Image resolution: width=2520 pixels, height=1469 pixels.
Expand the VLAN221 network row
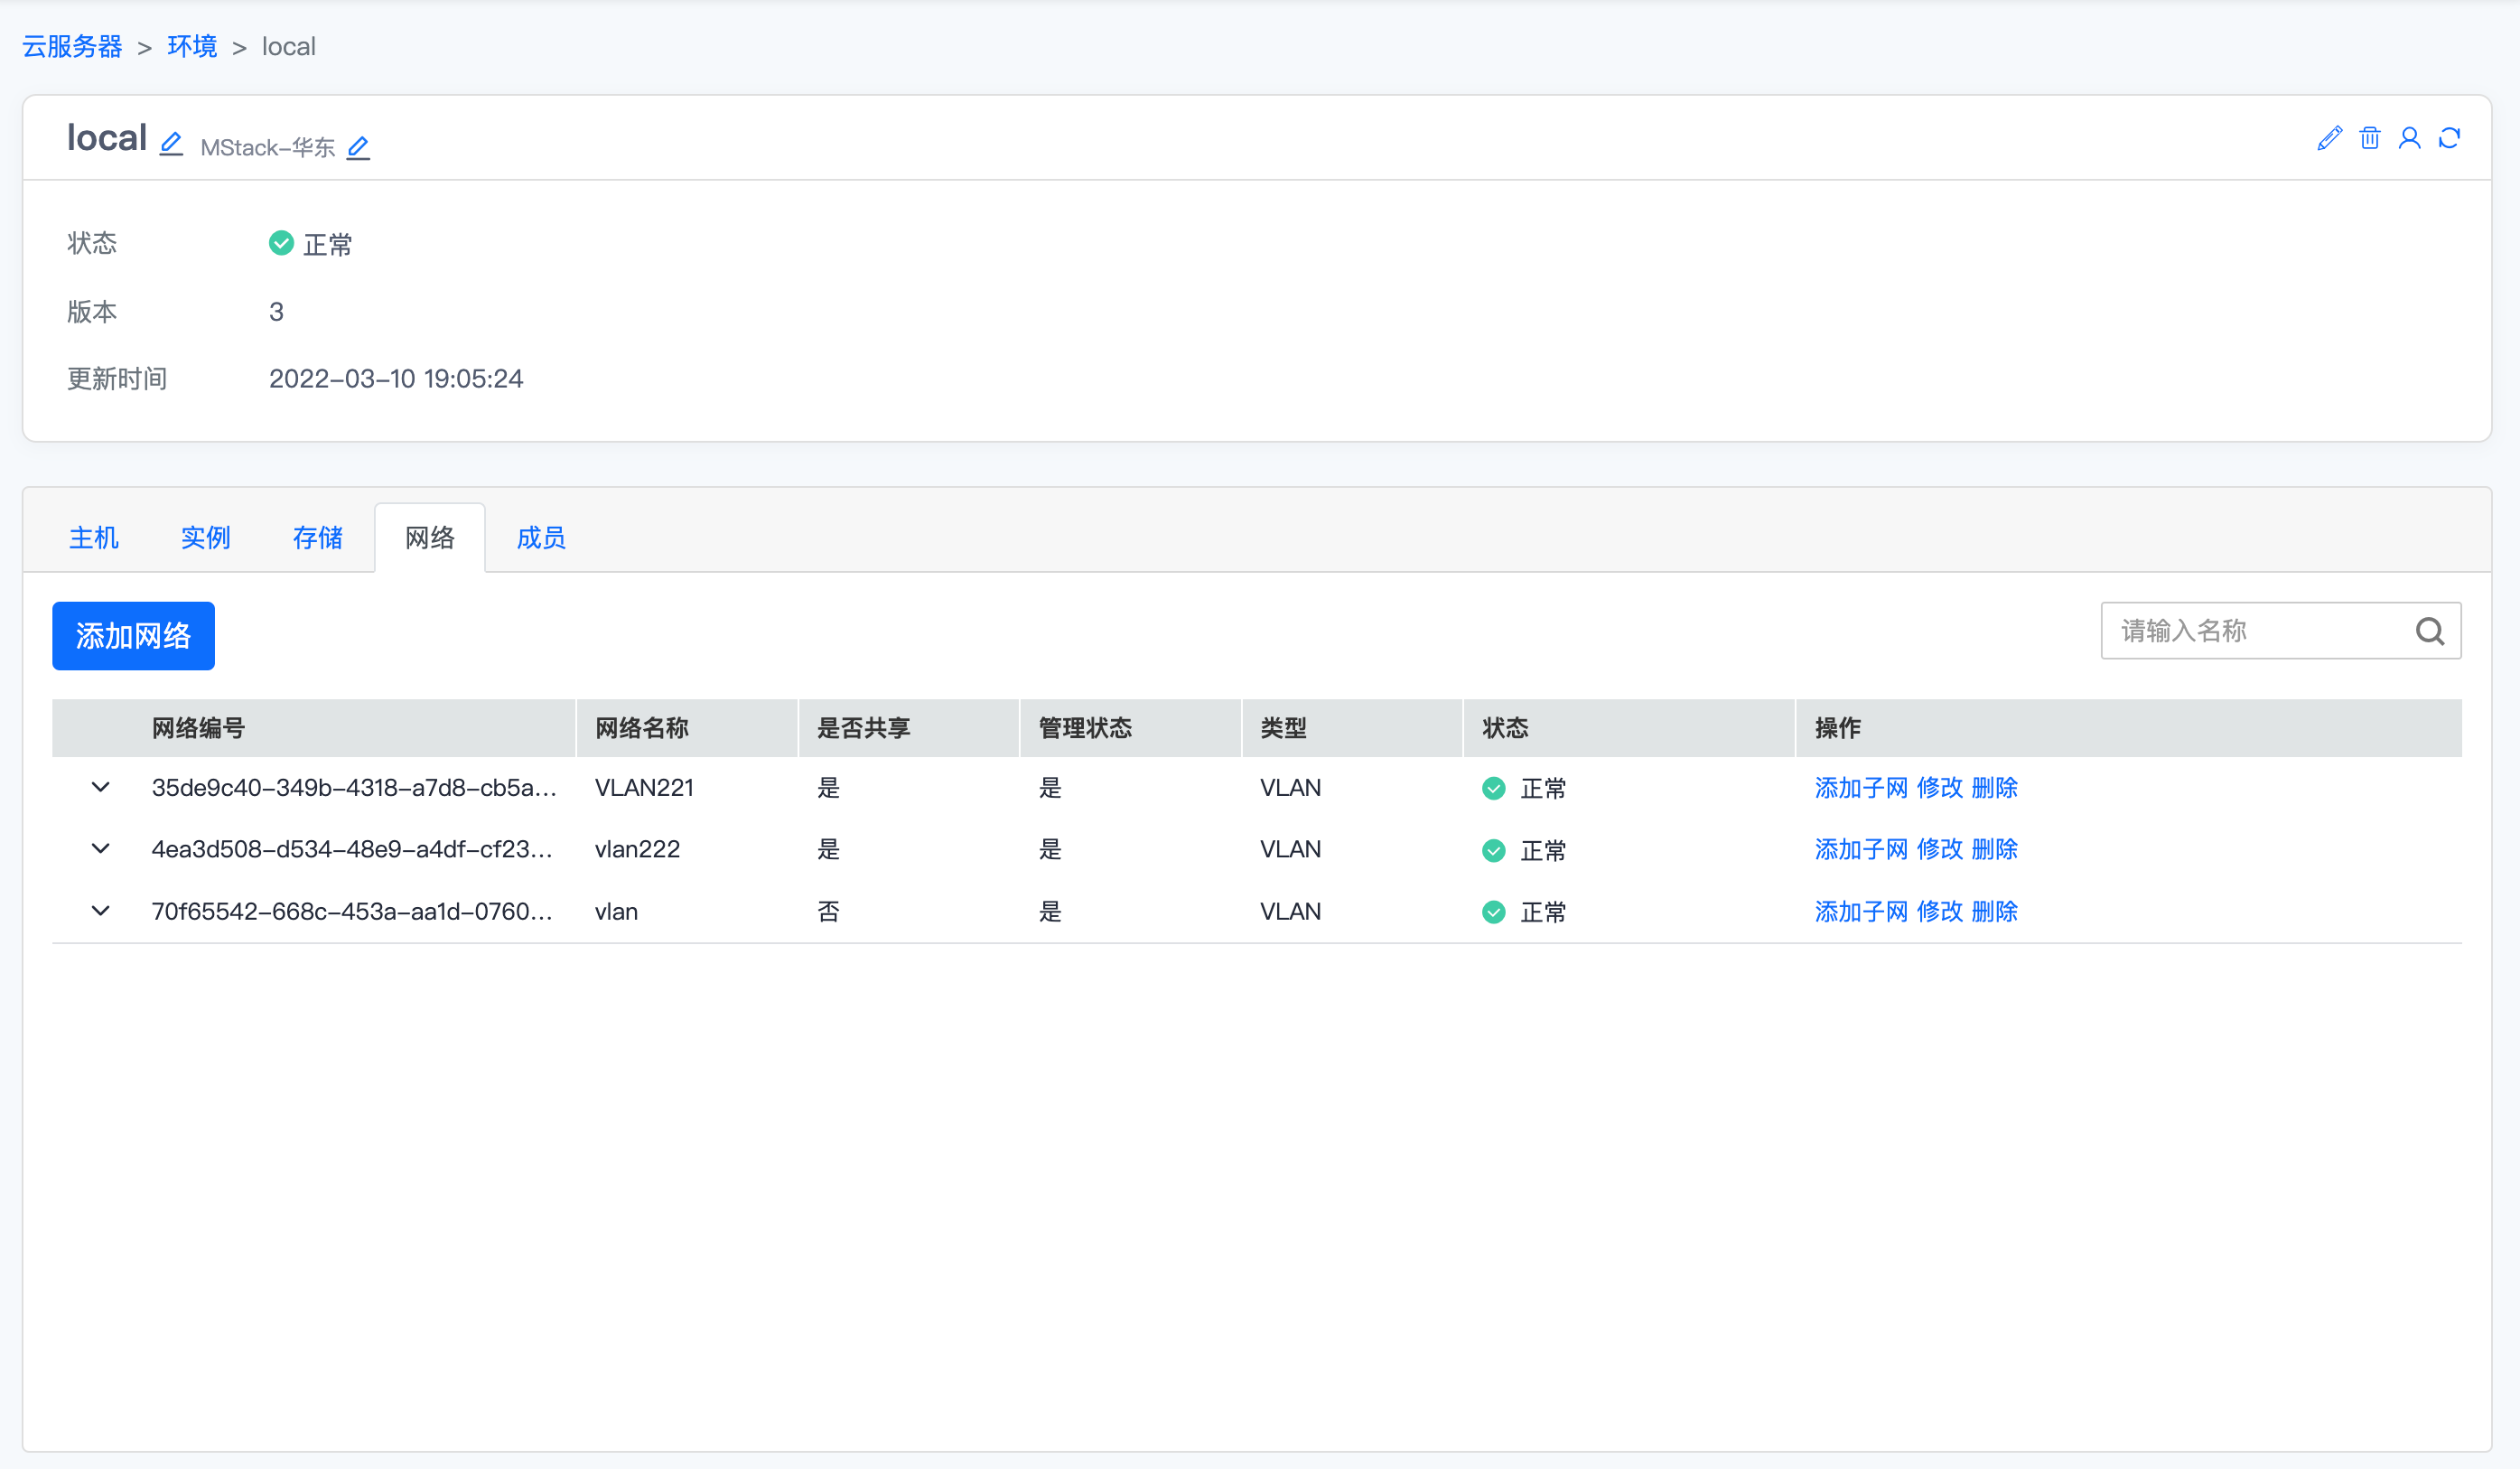[101, 787]
